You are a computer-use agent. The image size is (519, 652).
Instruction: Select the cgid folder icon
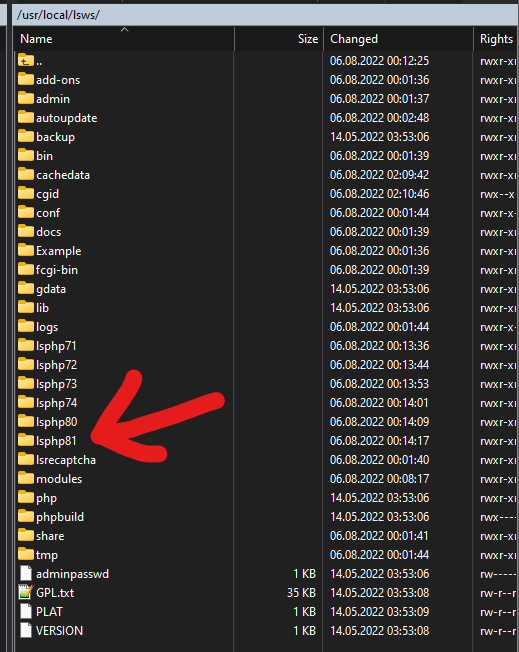(x=26, y=193)
